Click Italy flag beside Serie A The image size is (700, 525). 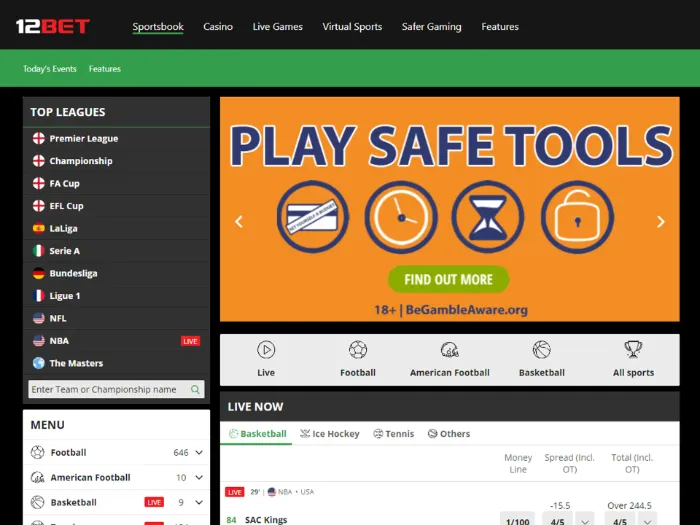point(39,251)
